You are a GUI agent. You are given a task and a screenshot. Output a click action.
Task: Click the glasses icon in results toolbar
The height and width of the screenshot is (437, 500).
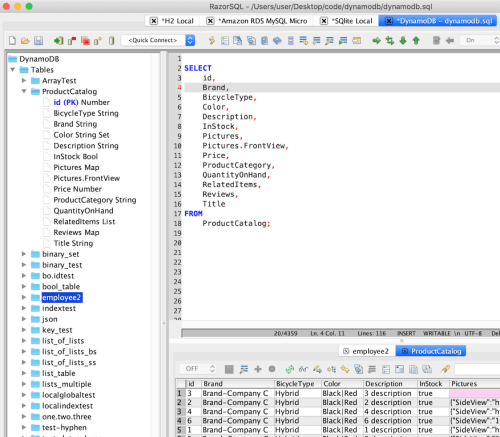pyautogui.click(x=303, y=369)
